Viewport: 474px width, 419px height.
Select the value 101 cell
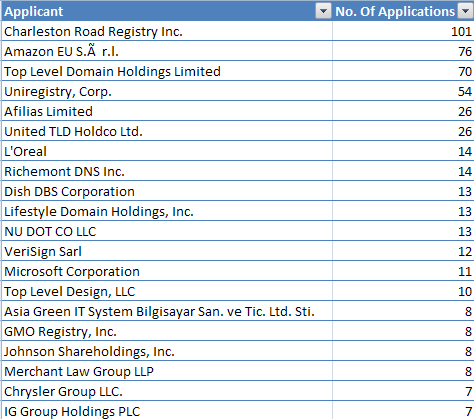(x=403, y=31)
